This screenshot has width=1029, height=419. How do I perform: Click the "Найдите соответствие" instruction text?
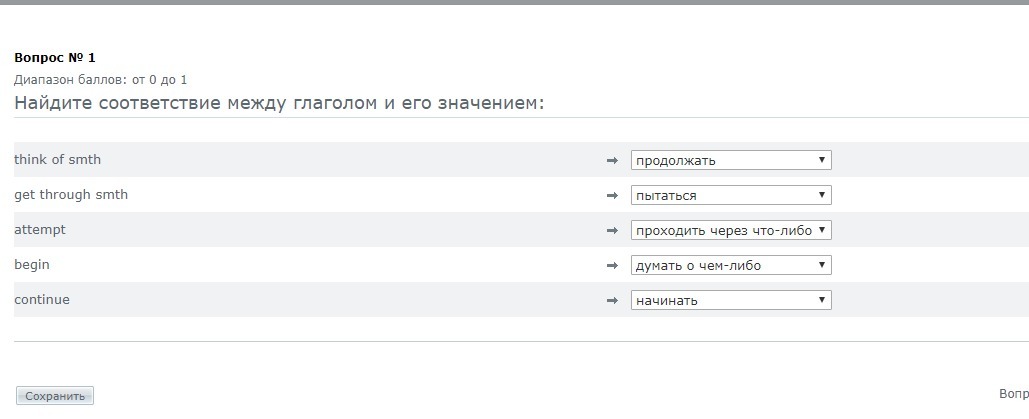click(279, 103)
